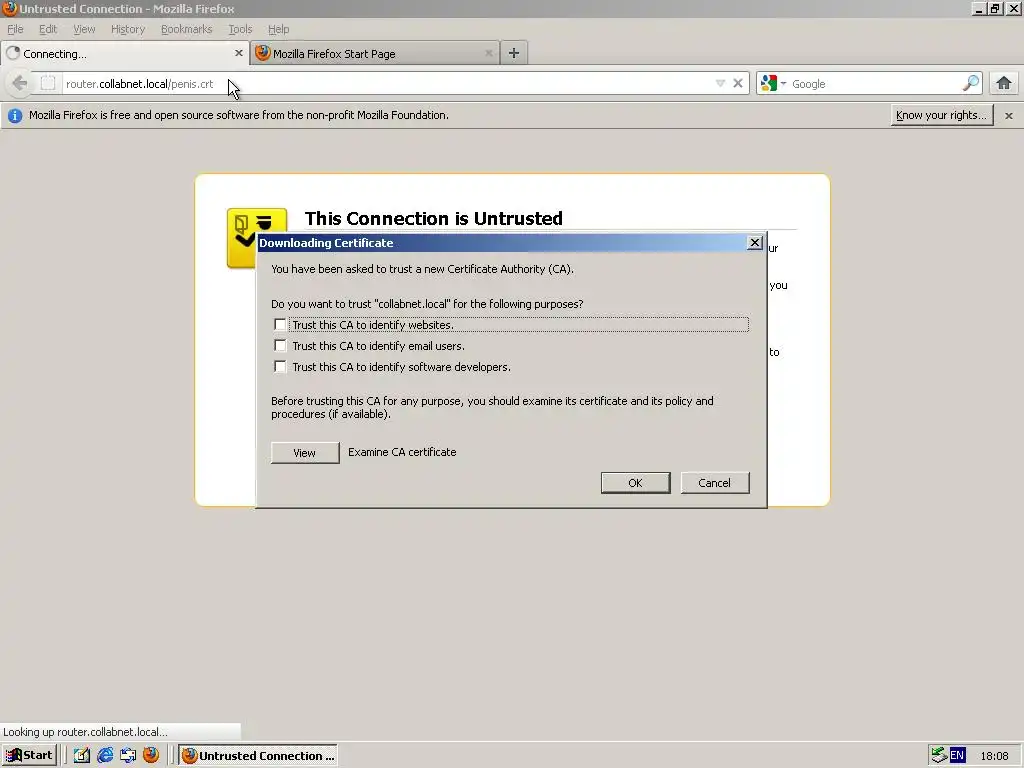Stop loading with the X in address bar

point(737,83)
